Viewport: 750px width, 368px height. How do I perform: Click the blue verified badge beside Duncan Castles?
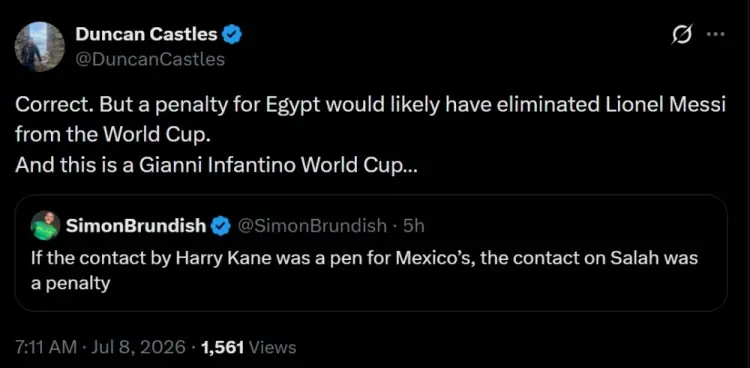233,35
